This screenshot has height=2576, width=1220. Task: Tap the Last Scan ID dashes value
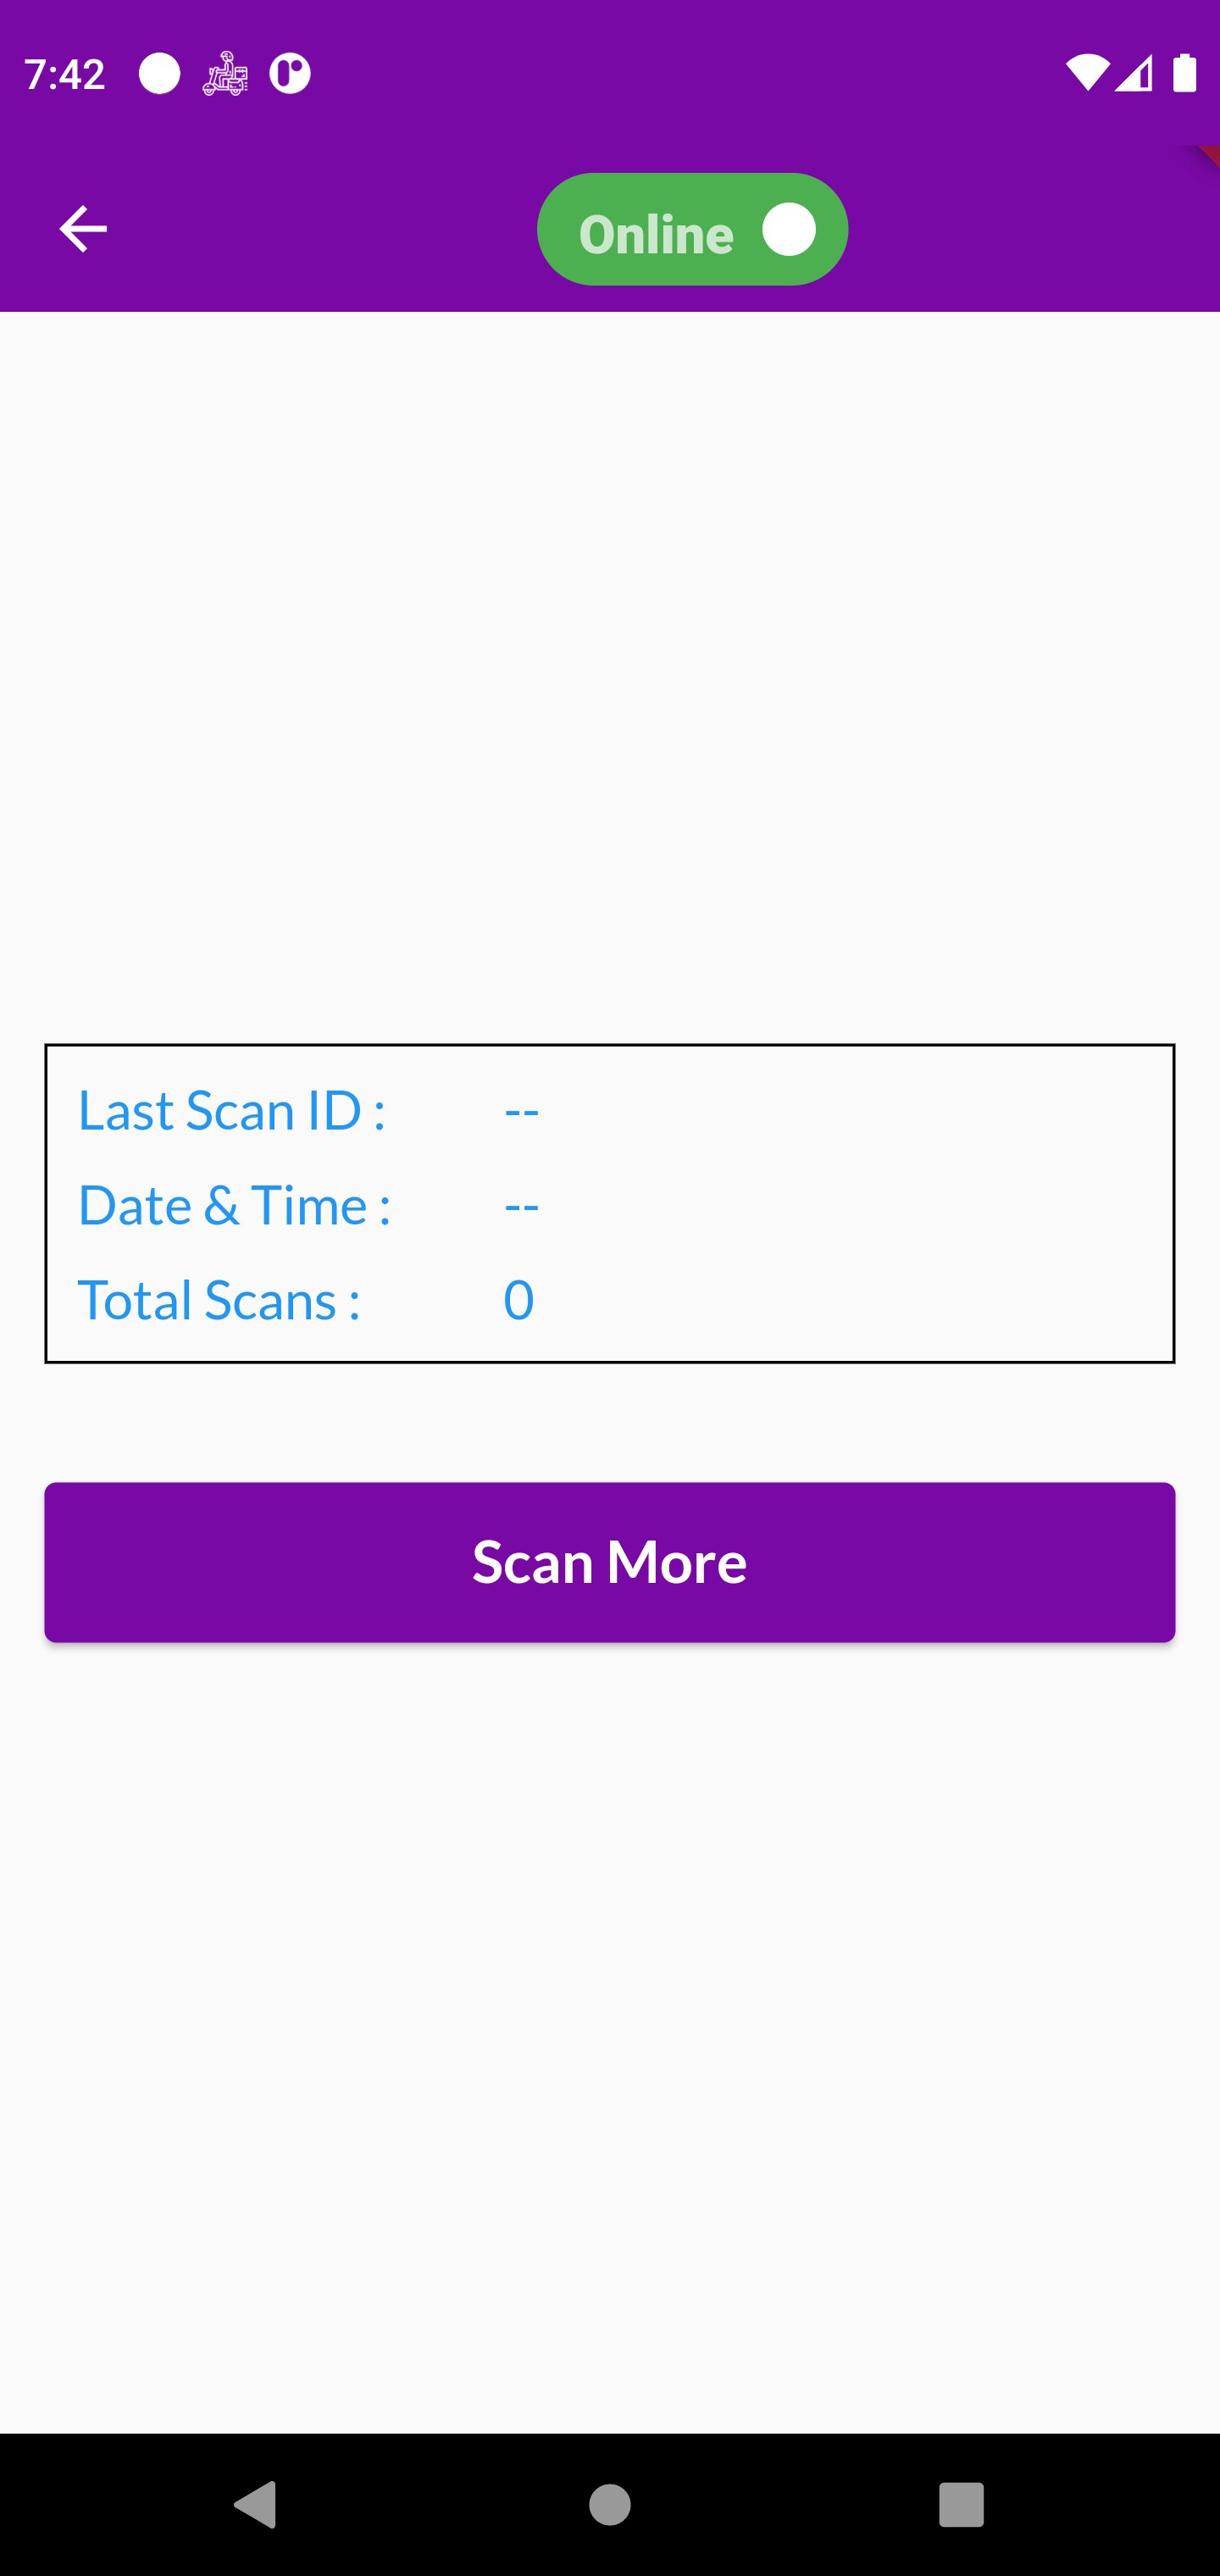click(x=521, y=1112)
